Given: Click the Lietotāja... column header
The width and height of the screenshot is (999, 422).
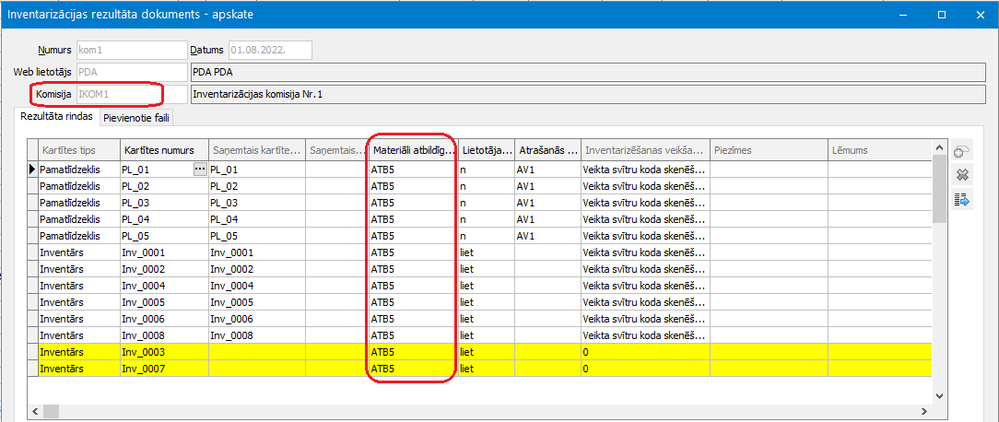Looking at the screenshot, I should point(486,150).
